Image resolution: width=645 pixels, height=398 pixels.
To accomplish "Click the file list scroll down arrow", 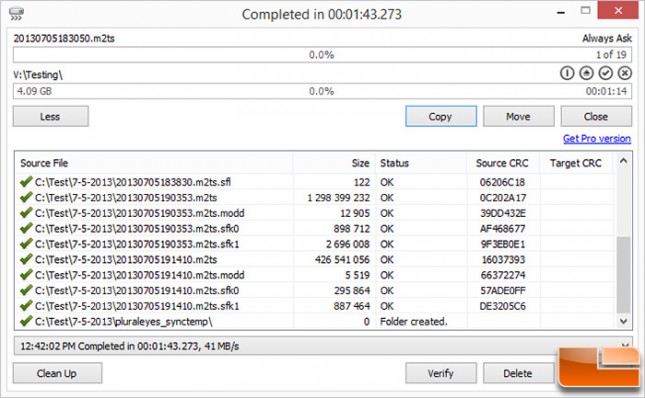I will click(623, 321).
